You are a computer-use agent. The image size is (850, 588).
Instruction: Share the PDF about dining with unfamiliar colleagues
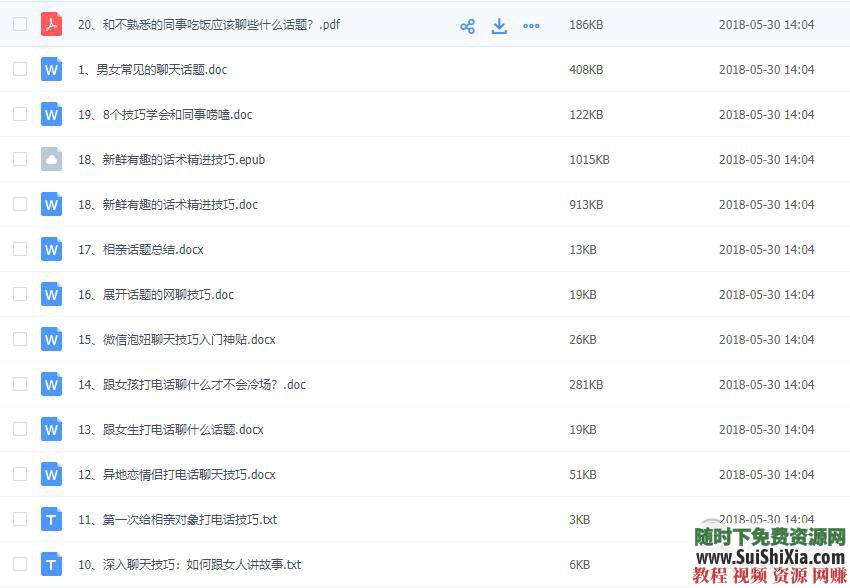tap(467, 25)
